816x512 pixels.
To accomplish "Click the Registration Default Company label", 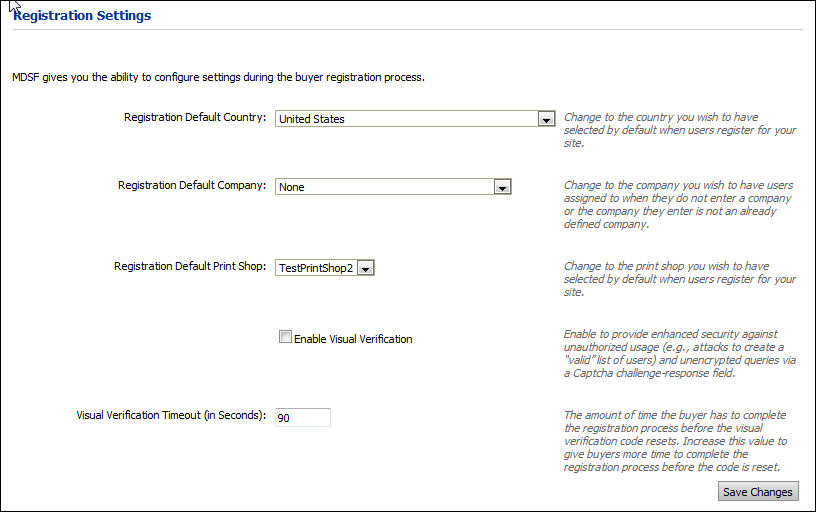I will click(191, 186).
